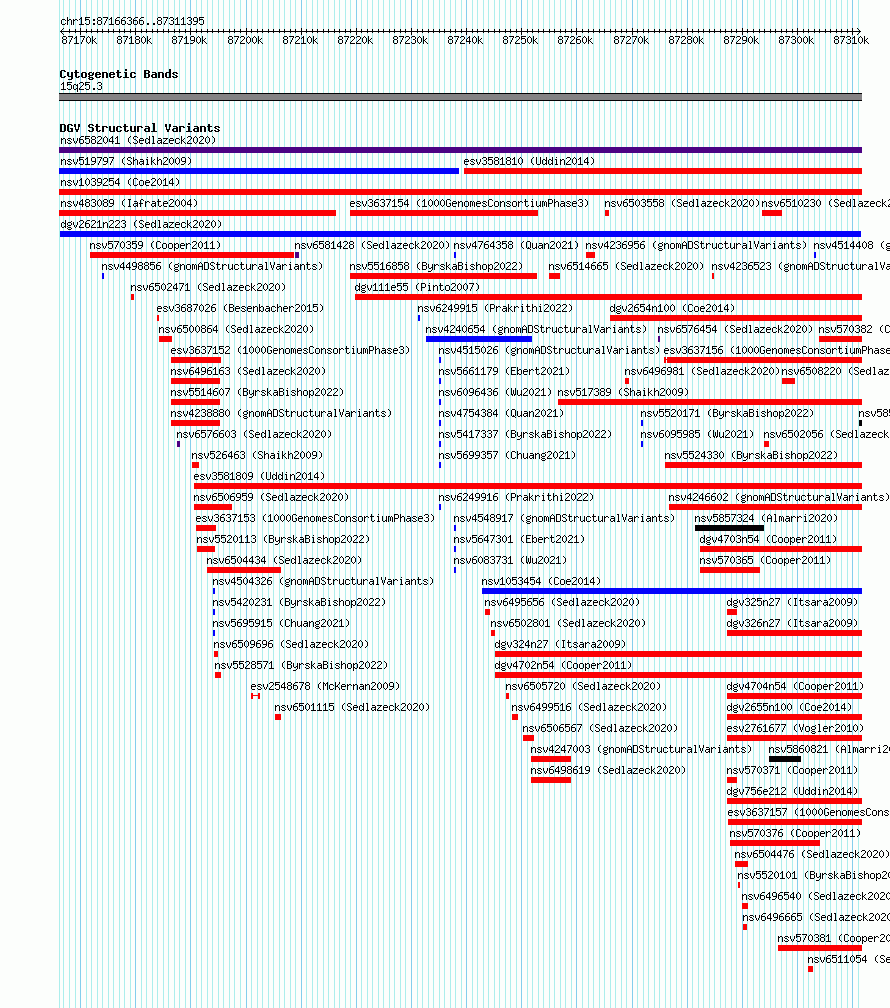Click nsv6498619 (Sedlazeck2020) label

pyautogui.click(x=608, y=770)
